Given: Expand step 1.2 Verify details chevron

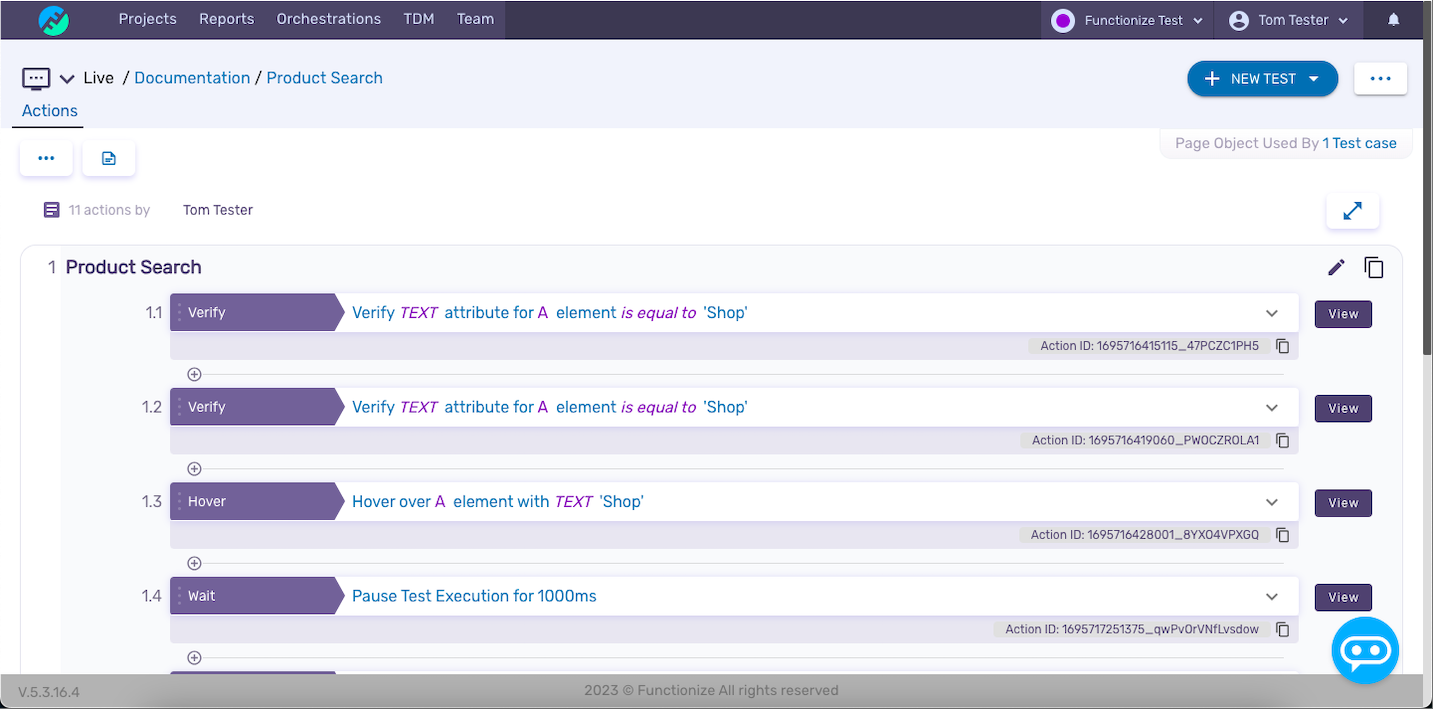Looking at the screenshot, I should [1272, 407].
